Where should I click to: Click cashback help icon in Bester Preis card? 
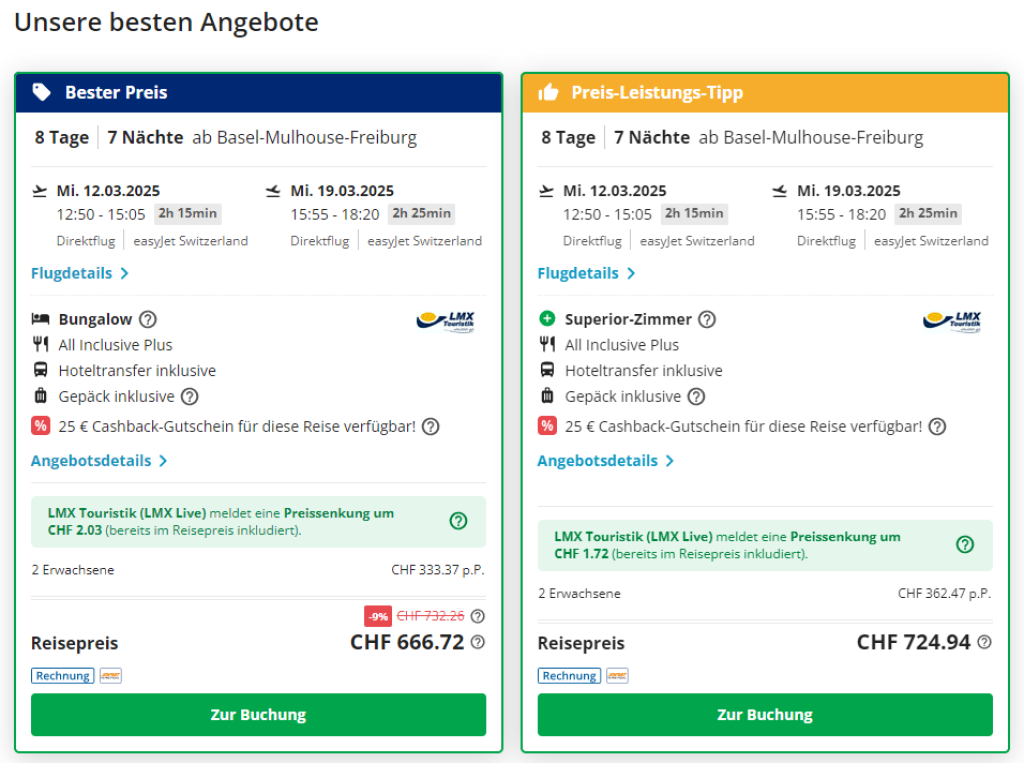point(431,427)
